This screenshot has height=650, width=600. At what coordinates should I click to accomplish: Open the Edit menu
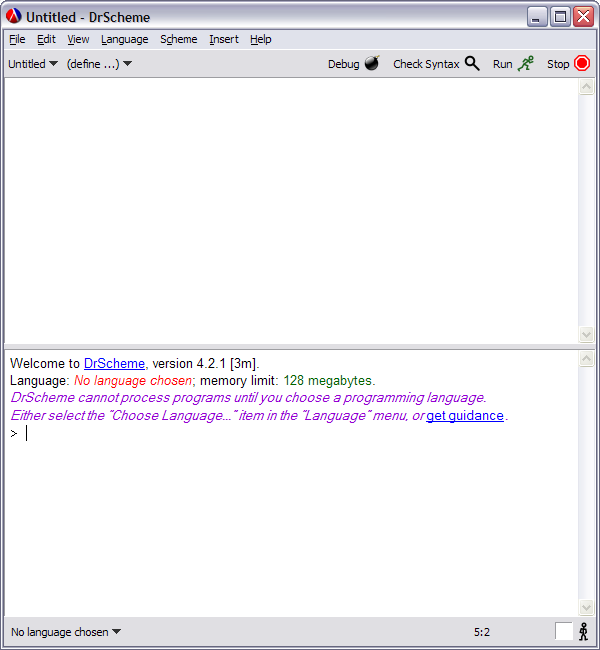46,39
